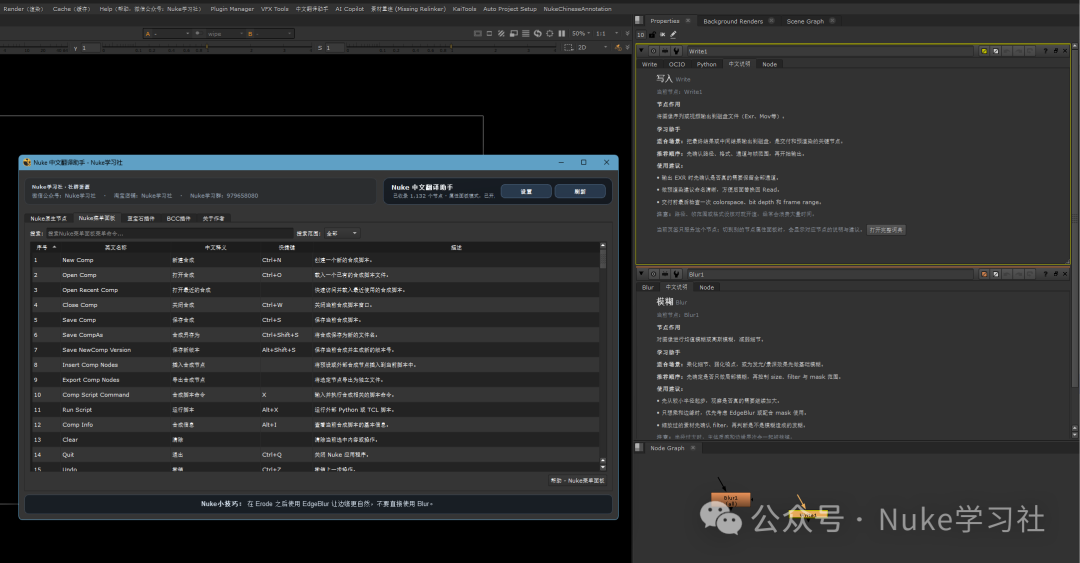Image resolution: width=1080 pixels, height=563 pixels.
Task: Open the Write tab in Write1 panel
Action: [x=650, y=64]
